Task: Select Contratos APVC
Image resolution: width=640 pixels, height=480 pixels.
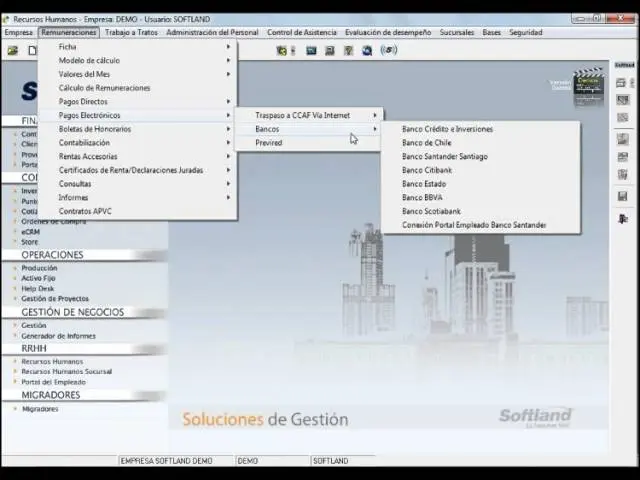Action: click(138, 211)
